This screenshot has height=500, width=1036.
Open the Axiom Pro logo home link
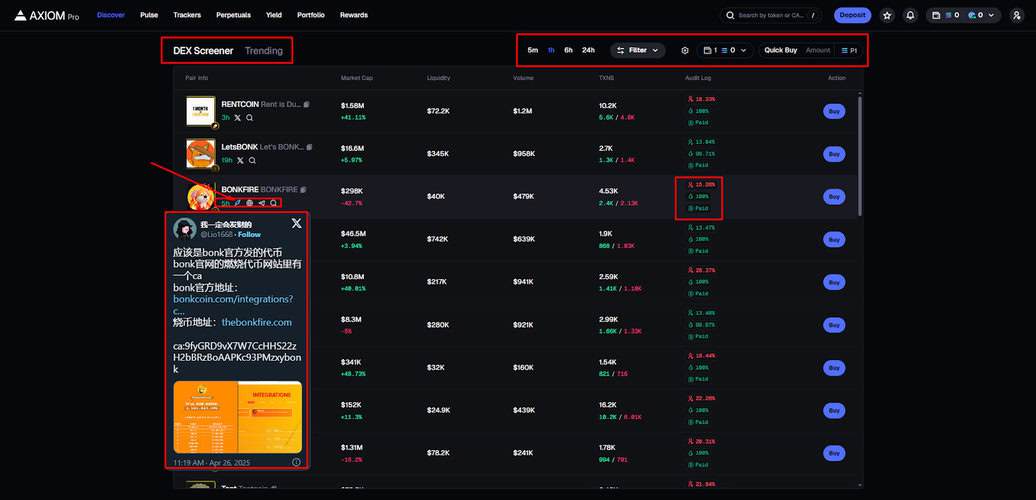pyautogui.click(x=47, y=15)
